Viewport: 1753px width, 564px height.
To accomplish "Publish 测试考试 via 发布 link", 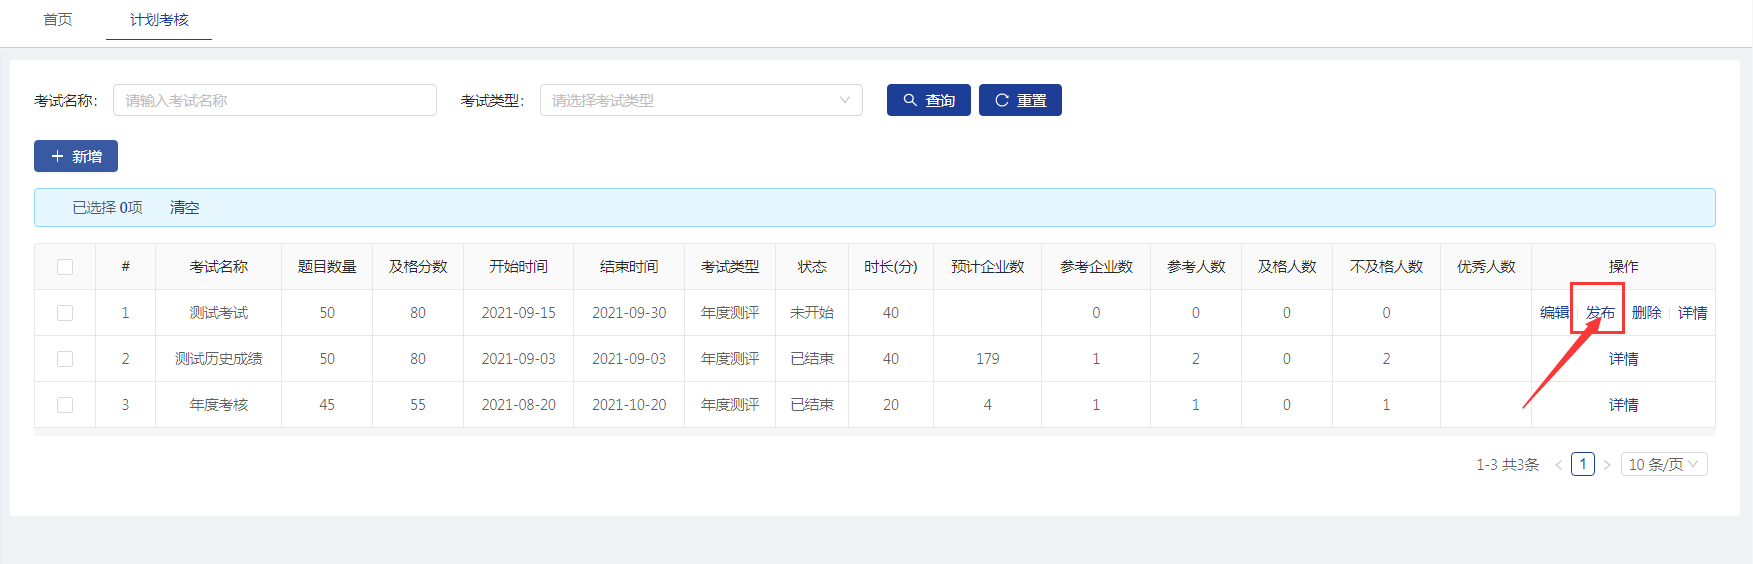I will click(1600, 313).
